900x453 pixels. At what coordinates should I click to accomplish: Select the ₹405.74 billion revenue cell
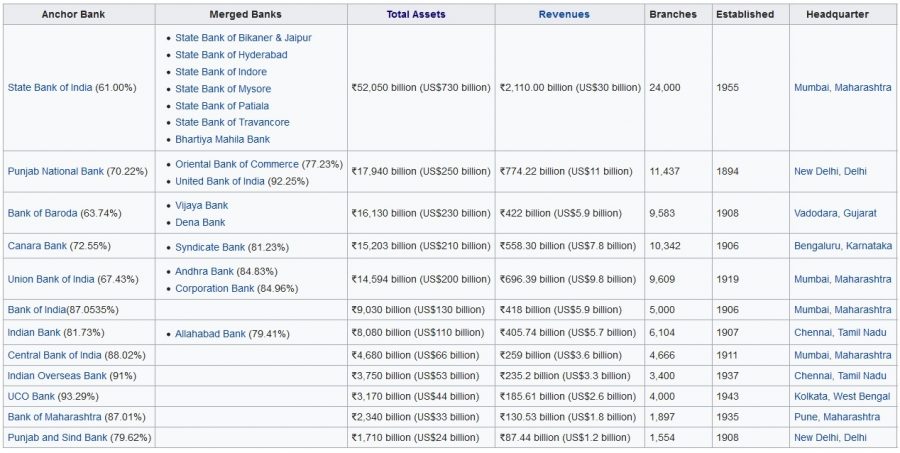pyautogui.click(x=568, y=332)
